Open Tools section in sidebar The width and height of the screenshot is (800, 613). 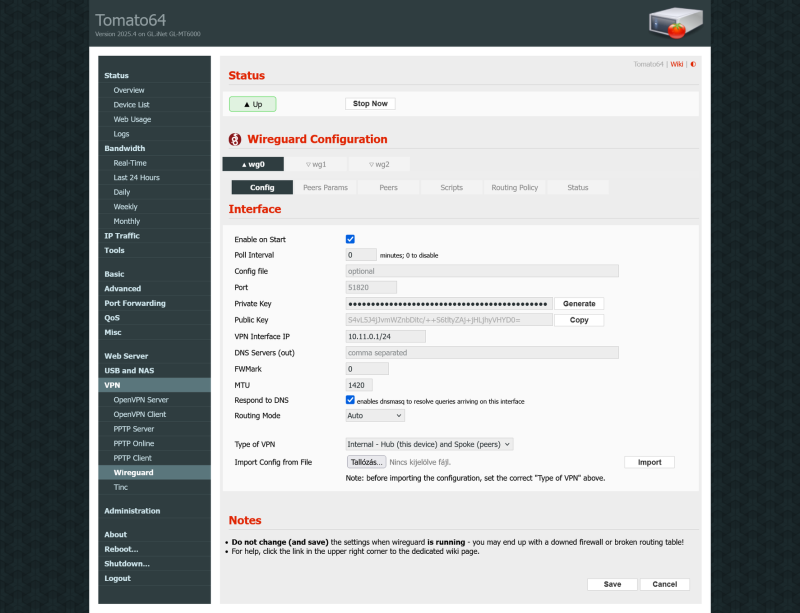114,250
